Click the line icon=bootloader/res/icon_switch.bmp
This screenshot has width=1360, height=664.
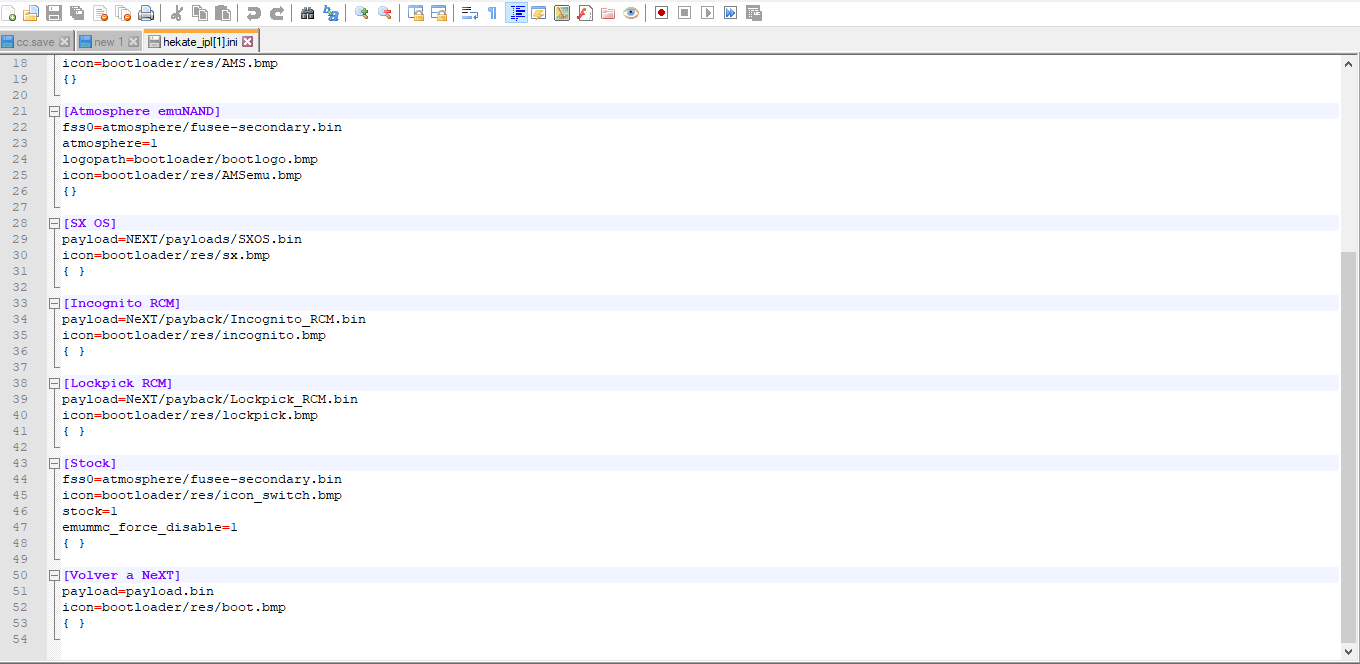(x=202, y=496)
